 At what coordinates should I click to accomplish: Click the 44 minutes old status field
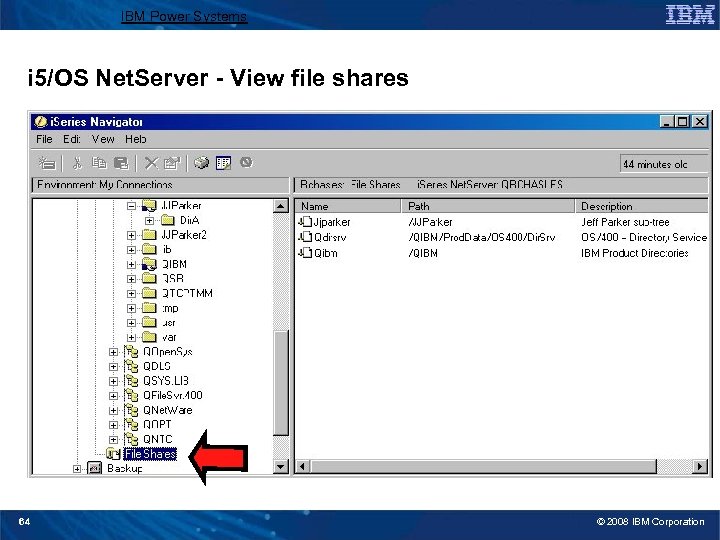tap(664, 164)
